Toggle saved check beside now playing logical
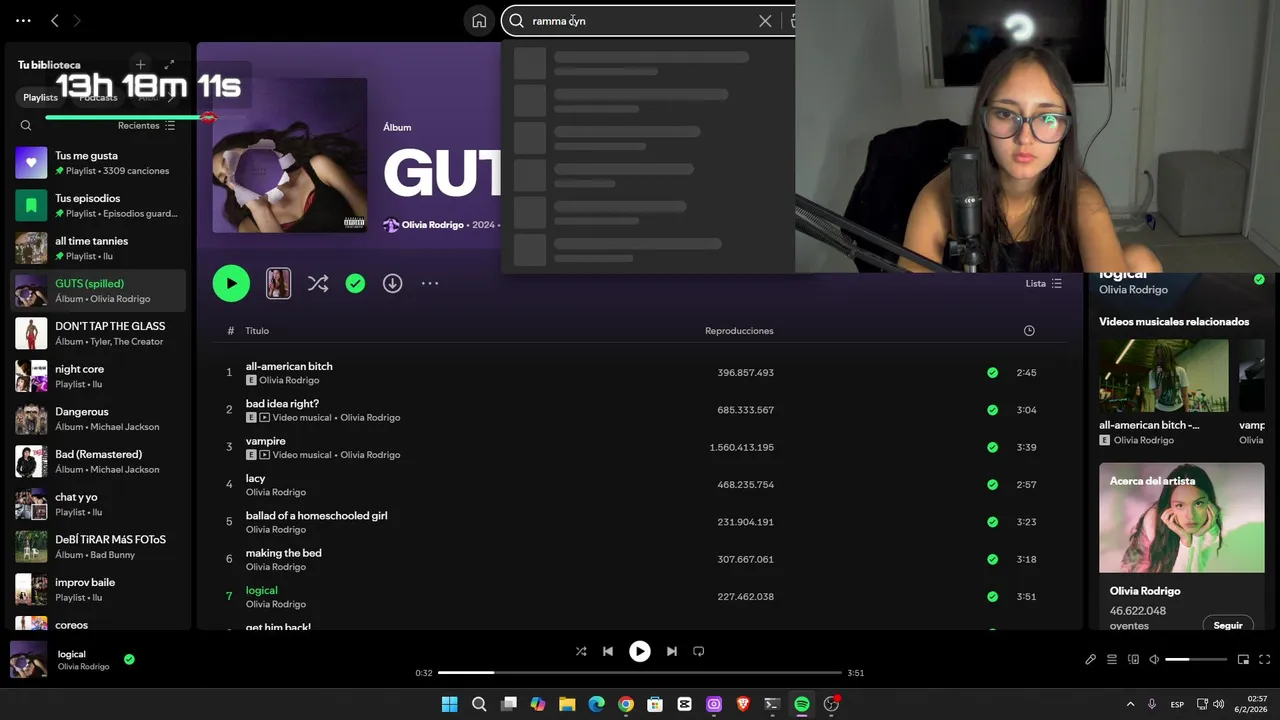Screen dimensions: 1280x720 129,659
